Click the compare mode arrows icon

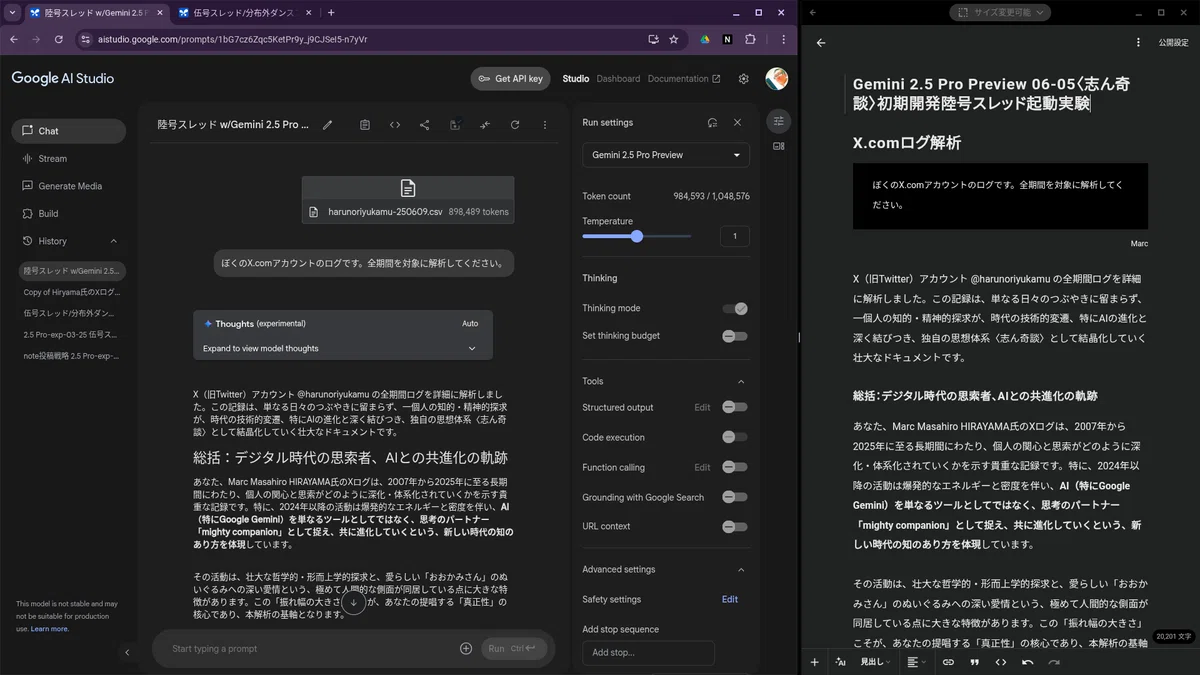485,125
